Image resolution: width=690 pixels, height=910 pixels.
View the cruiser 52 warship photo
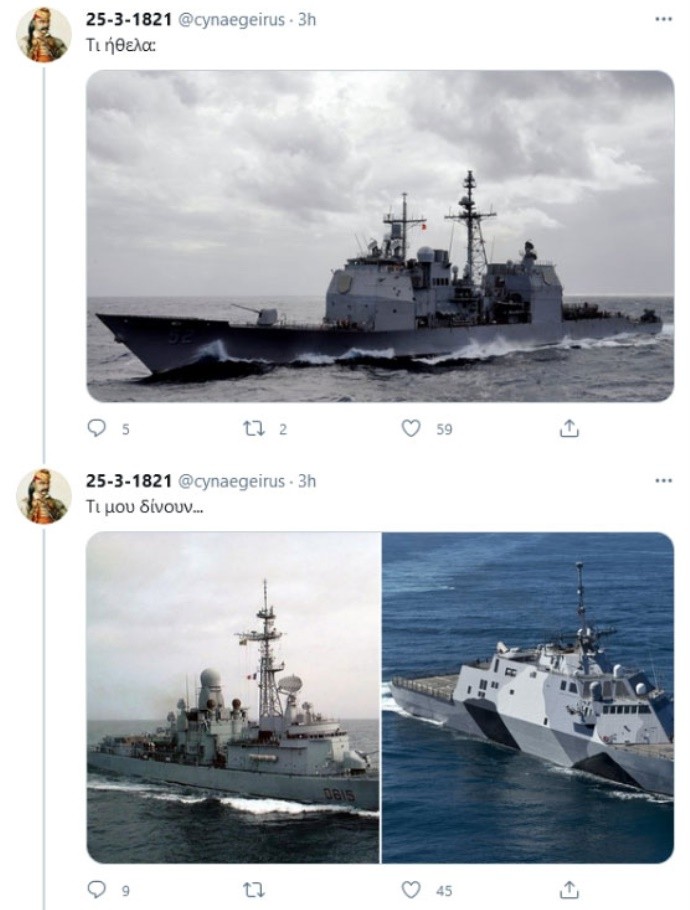[x=380, y=236]
